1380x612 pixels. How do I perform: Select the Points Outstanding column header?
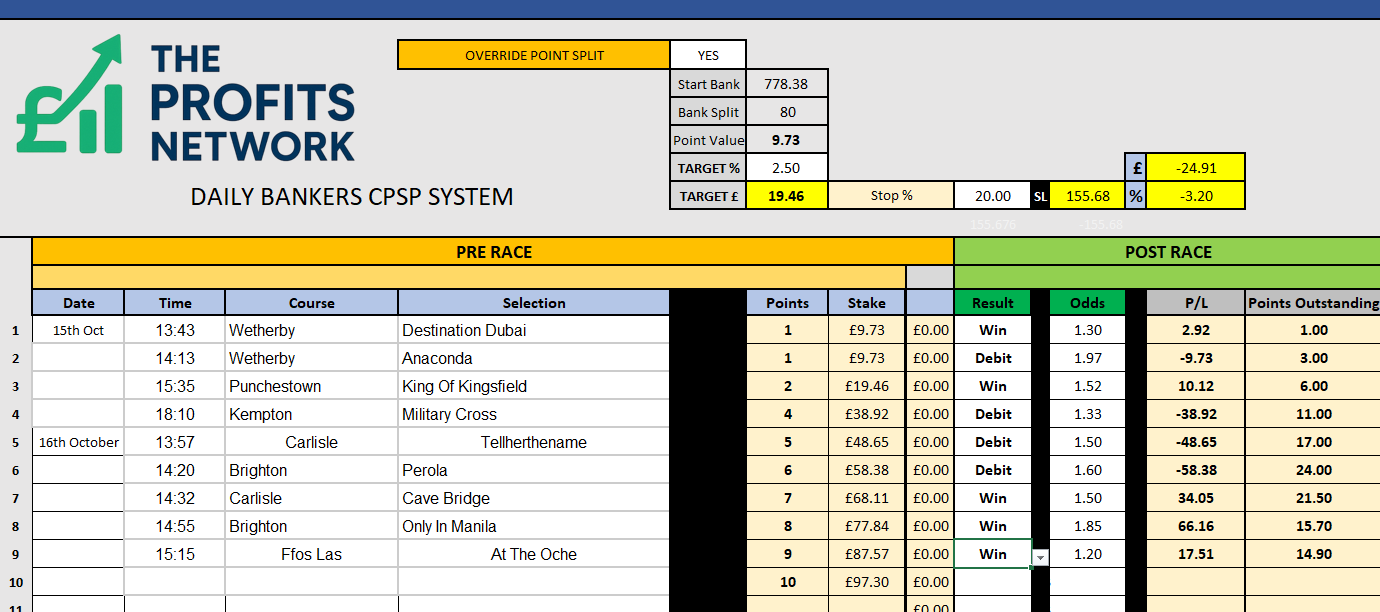[1313, 303]
